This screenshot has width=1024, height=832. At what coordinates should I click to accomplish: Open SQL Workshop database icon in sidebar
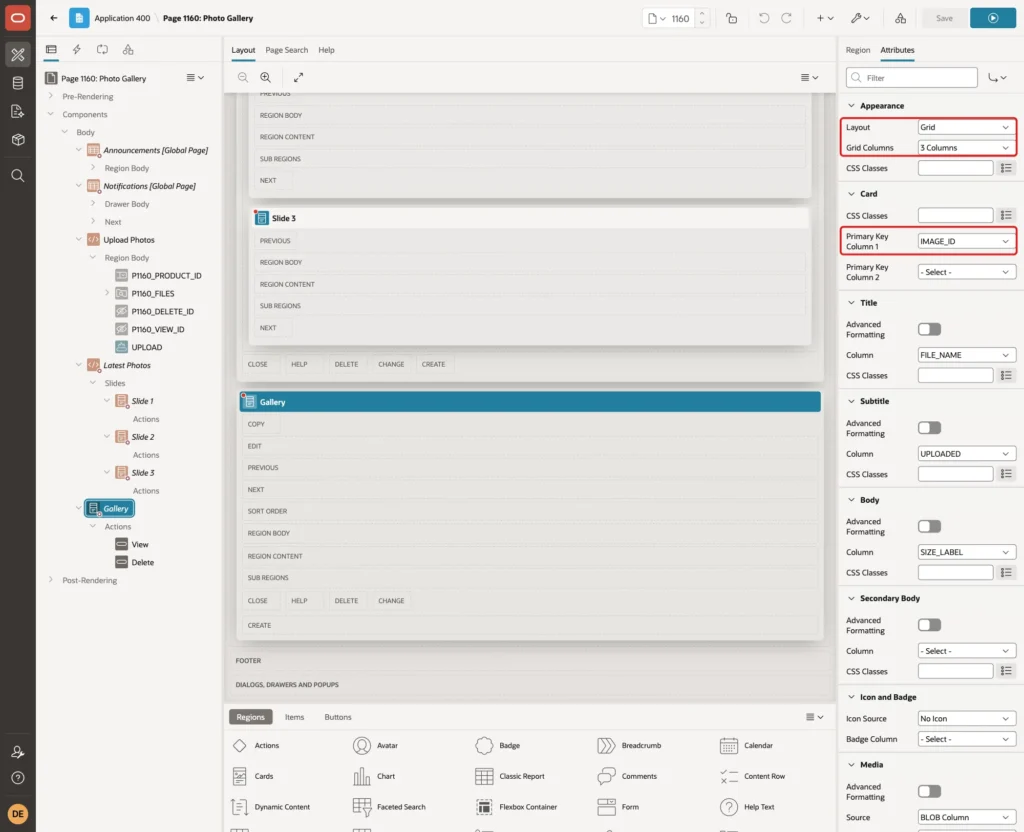[x=18, y=83]
